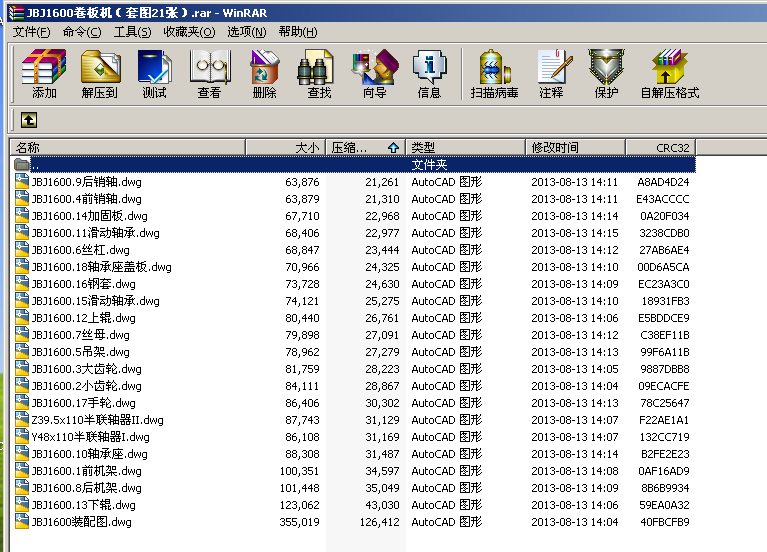Select file JBJ1600.18轴承座盖板.dwg
This screenshot has height=552, width=767.
coord(102,267)
